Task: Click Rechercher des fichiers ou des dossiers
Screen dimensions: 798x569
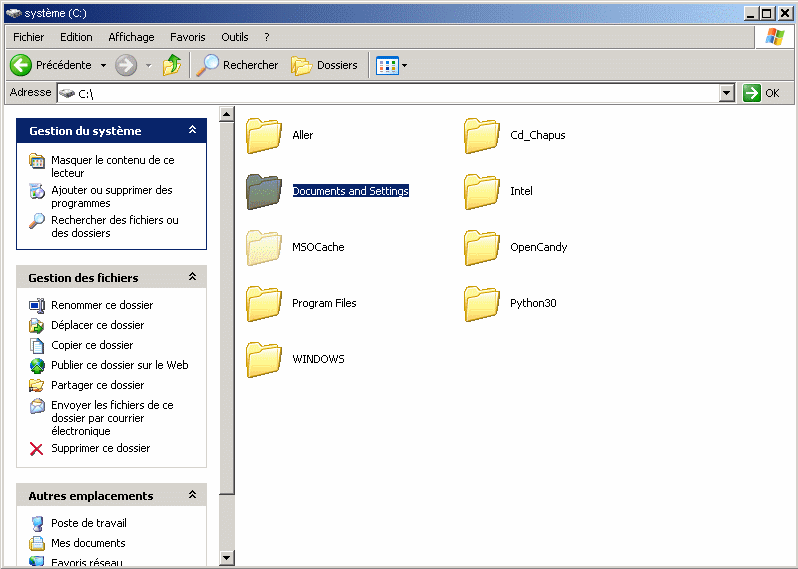Action: (x=115, y=226)
